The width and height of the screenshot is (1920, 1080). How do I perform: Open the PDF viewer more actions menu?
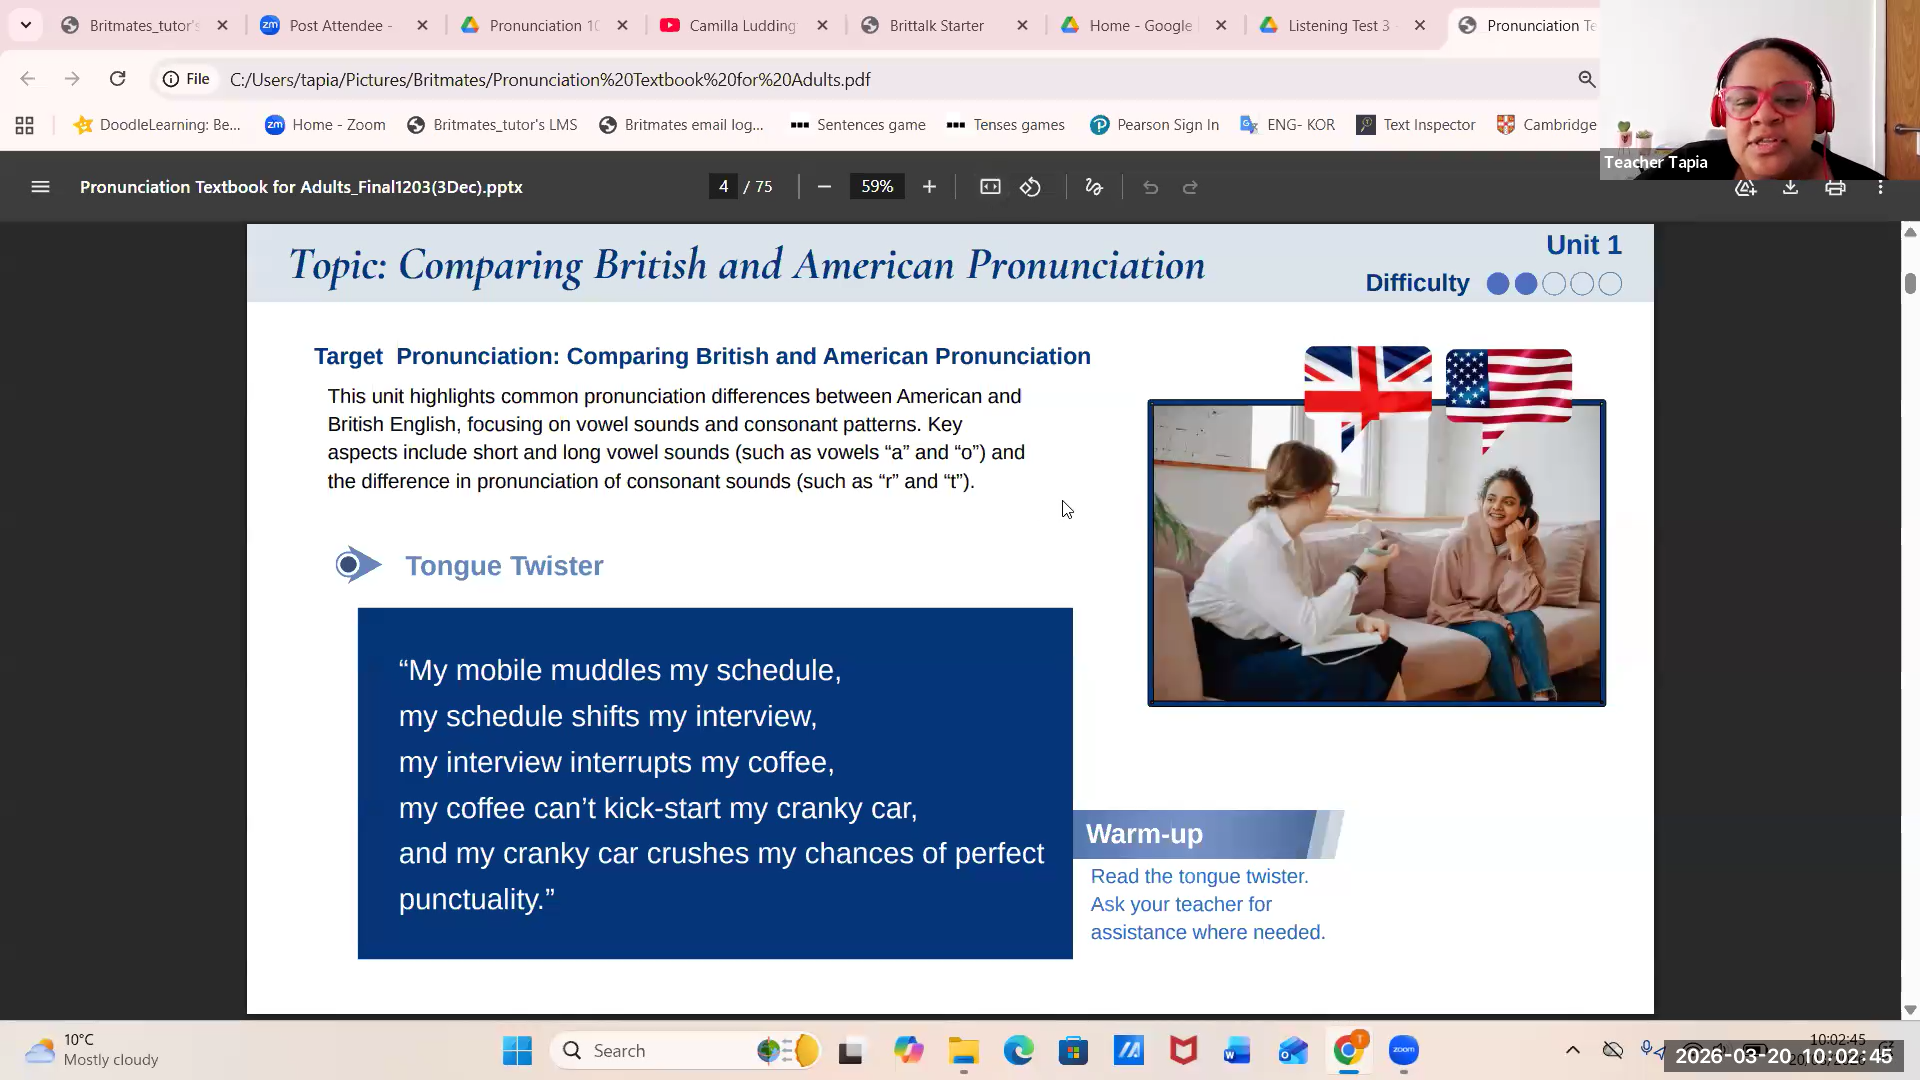(x=1880, y=188)
